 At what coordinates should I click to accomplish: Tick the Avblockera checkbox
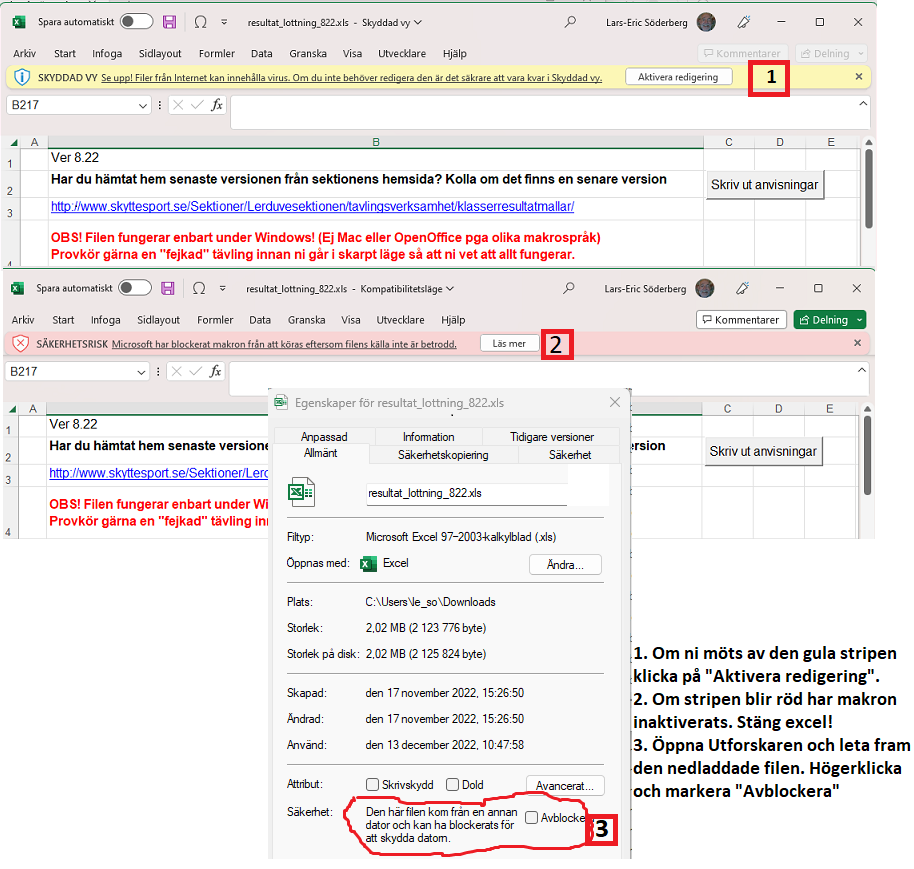pyautogui.click(x=531, y=817)
